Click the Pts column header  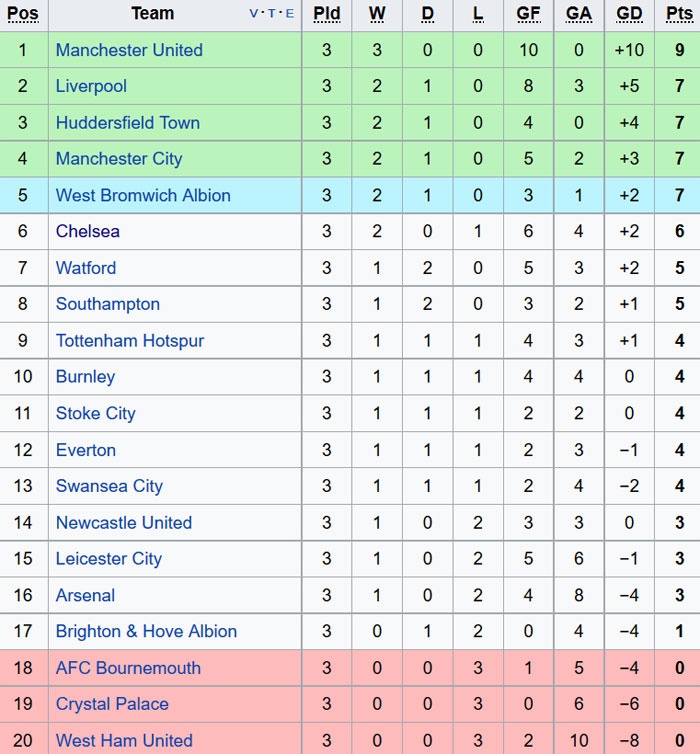[x=679, y=14]
